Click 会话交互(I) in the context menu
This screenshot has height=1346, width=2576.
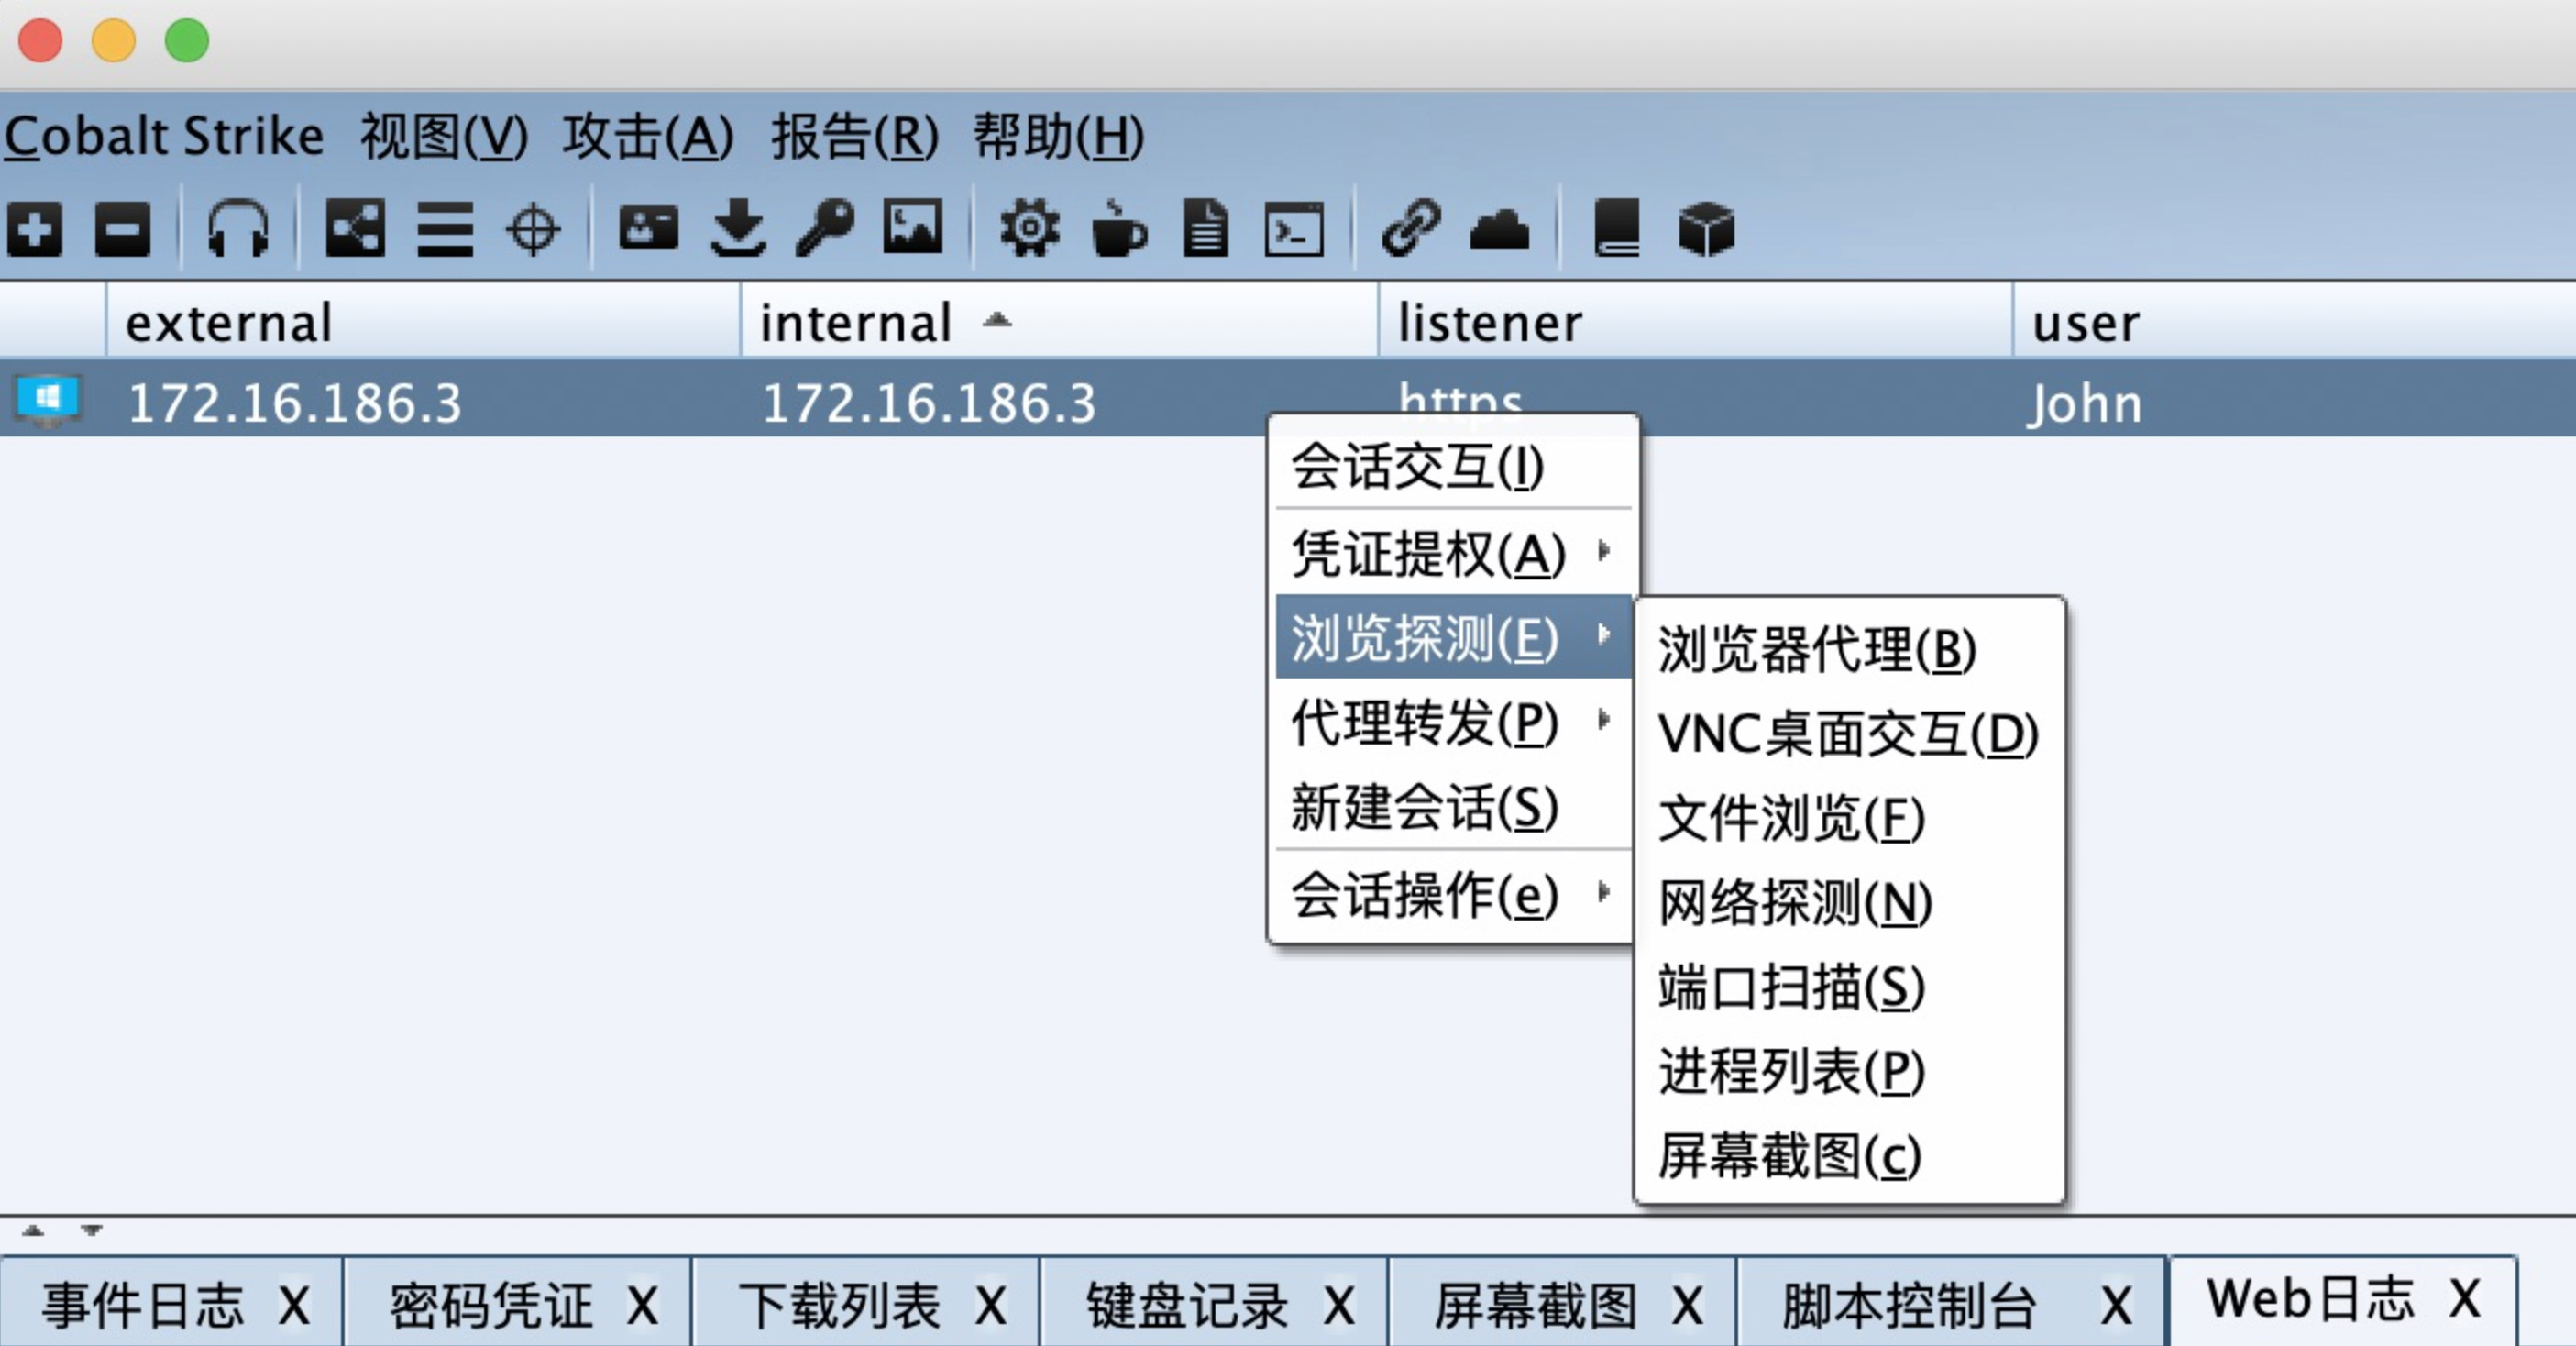click(1417, 467)
